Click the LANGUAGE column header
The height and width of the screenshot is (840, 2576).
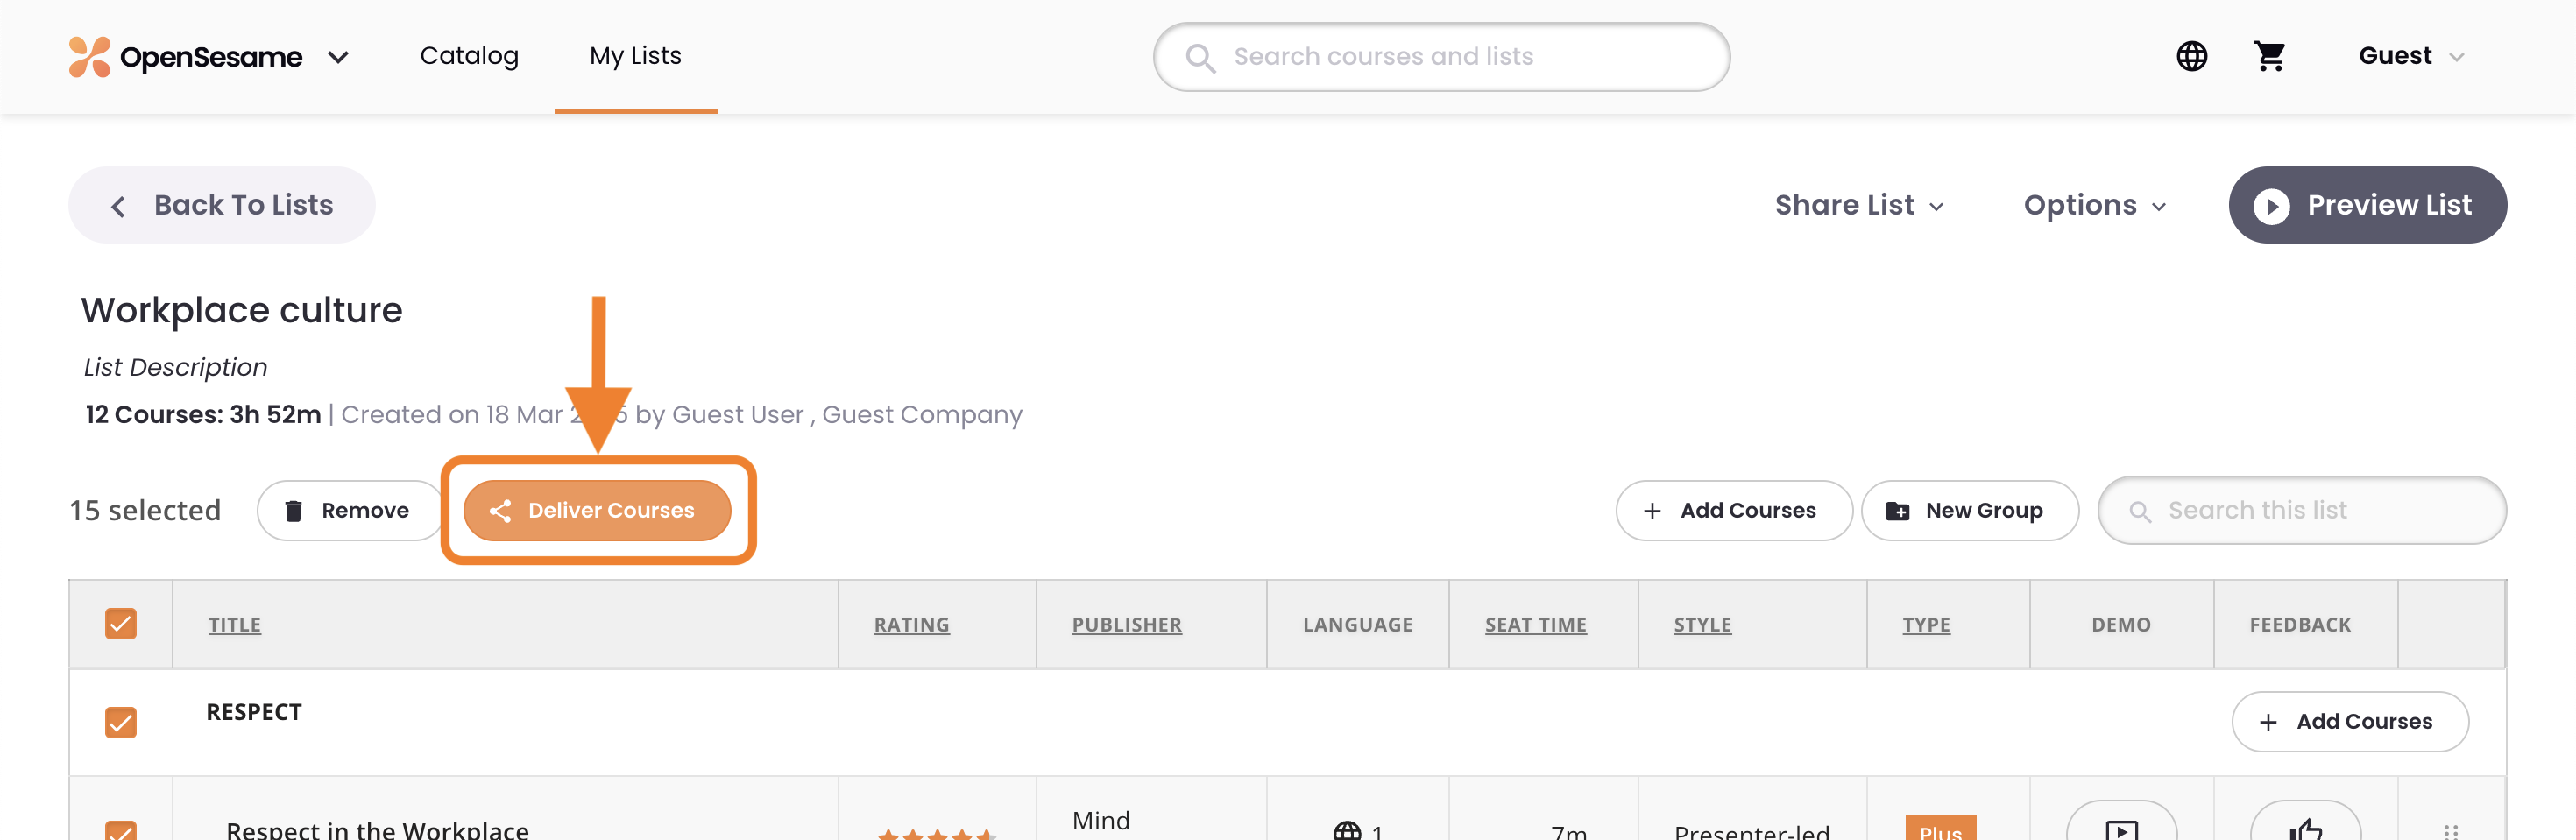click(x=1357, y=624)
